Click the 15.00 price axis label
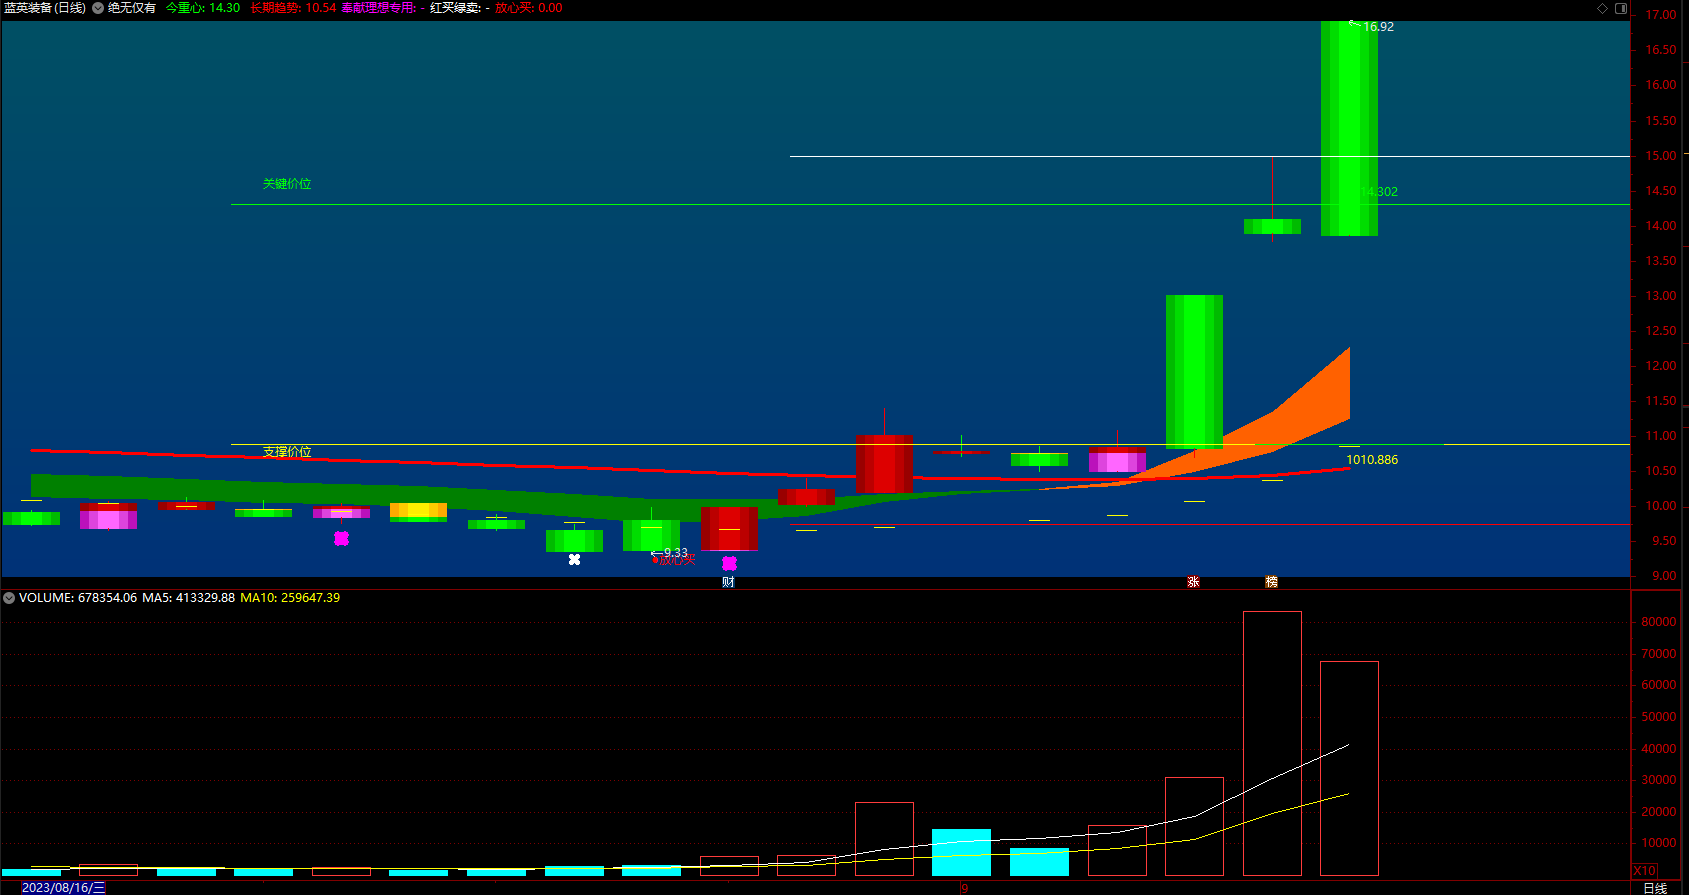This screenshot has height=895, width=1689. click(1661, 156)
